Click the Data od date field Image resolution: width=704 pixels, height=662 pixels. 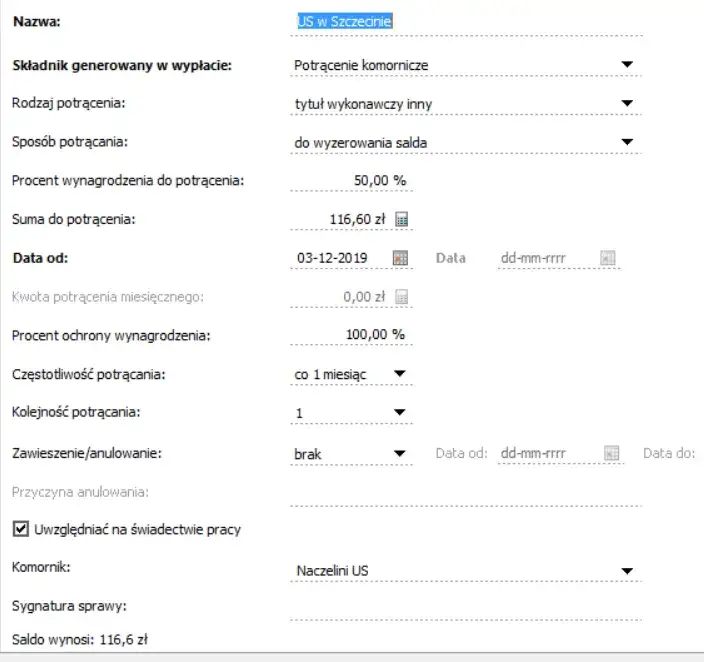[x=338, y=258]
